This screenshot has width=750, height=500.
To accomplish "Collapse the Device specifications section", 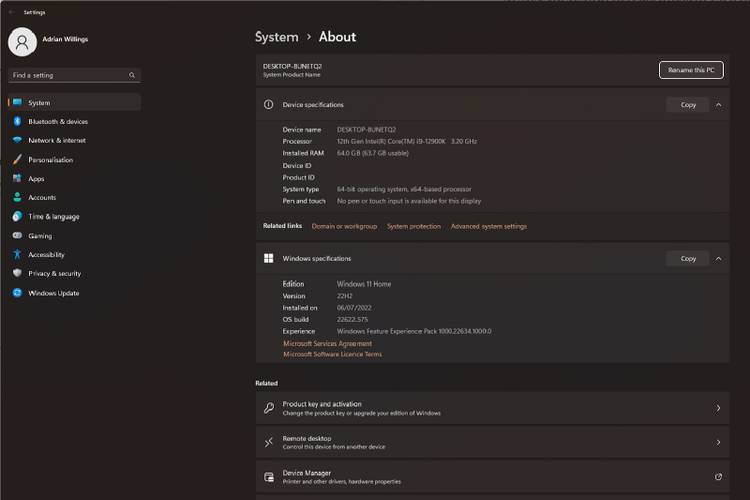I will pos(718,104).
